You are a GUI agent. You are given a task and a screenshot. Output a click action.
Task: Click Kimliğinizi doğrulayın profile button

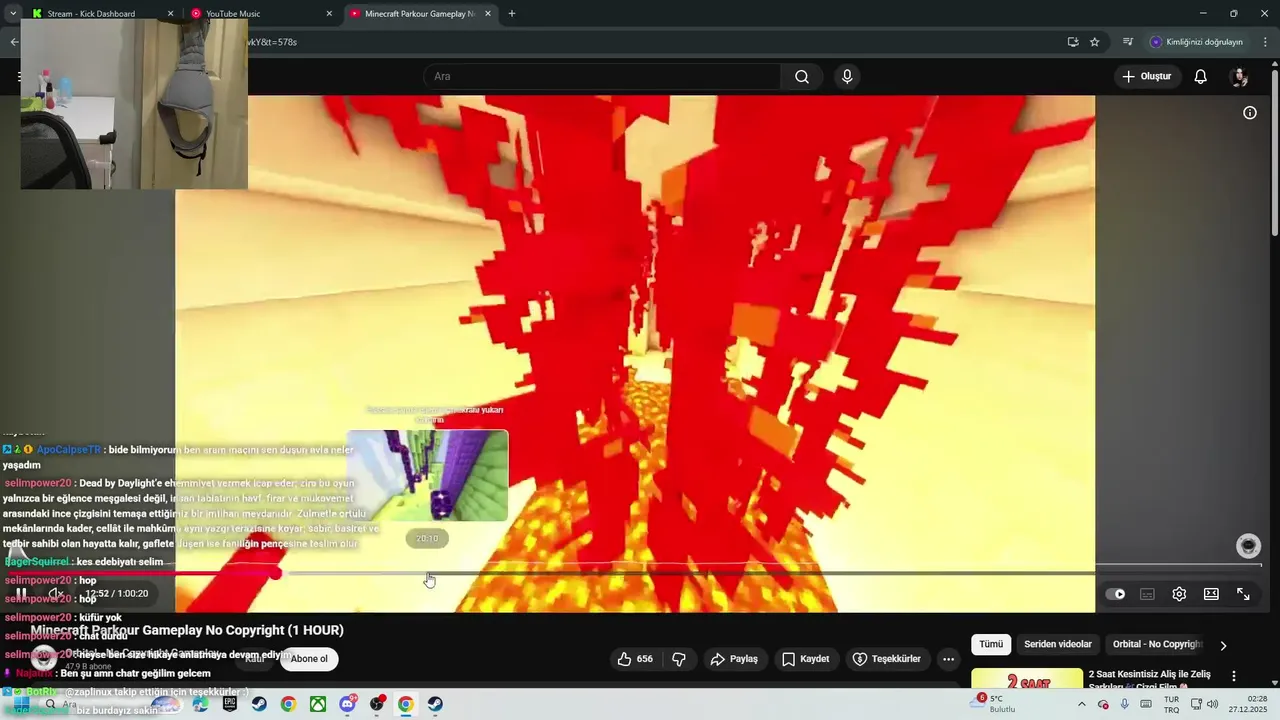[x=1196, y=42]
